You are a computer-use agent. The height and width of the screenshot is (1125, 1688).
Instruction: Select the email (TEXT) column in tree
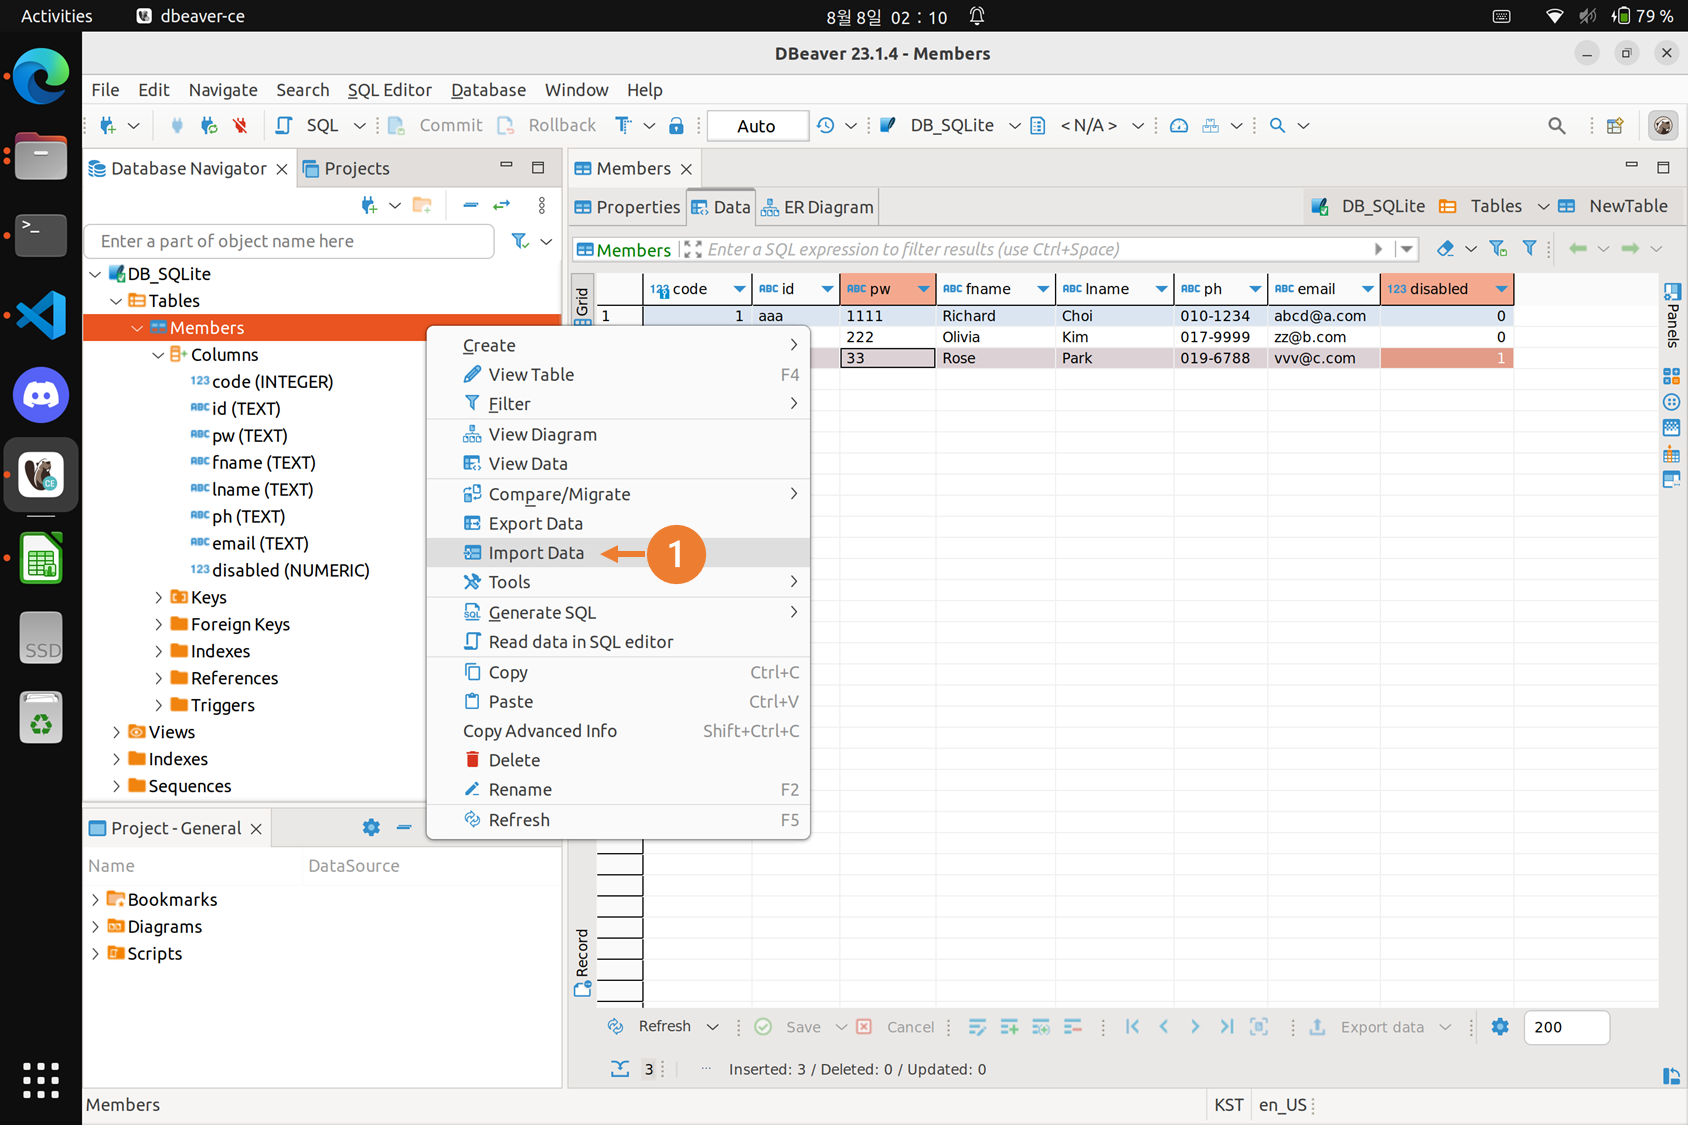click(259, 543)
